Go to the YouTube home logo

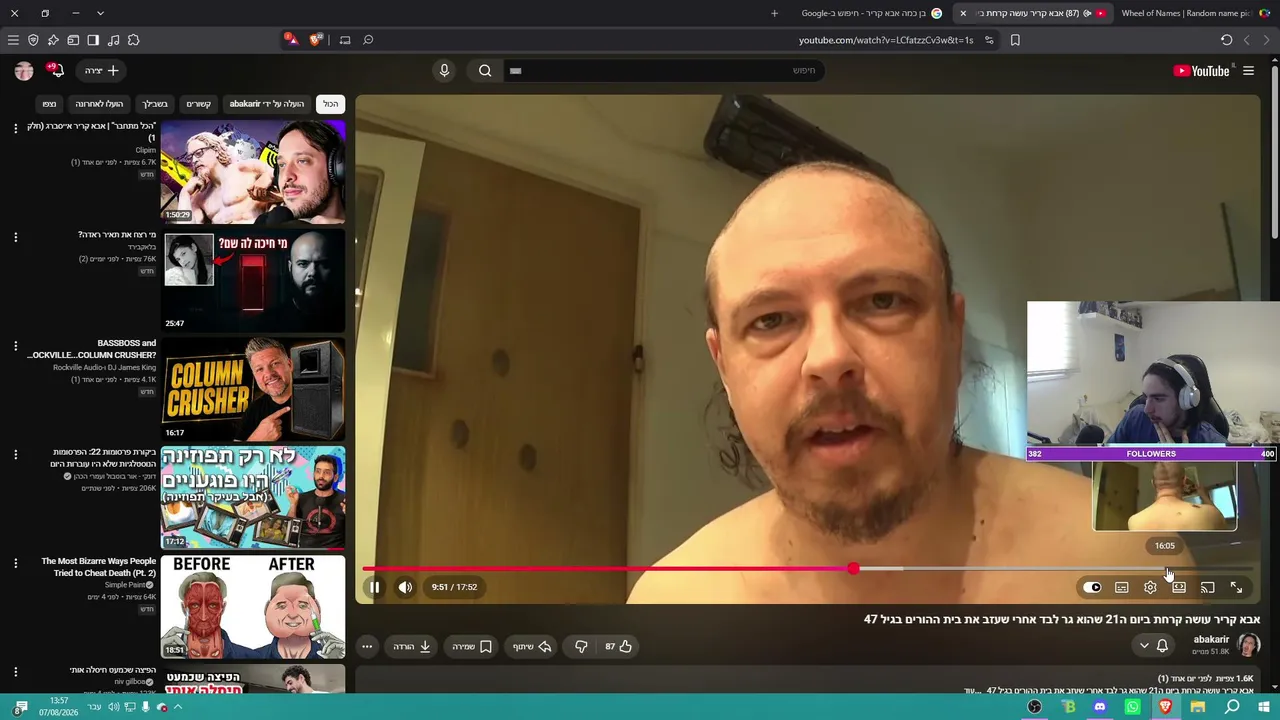[1202, 71]
